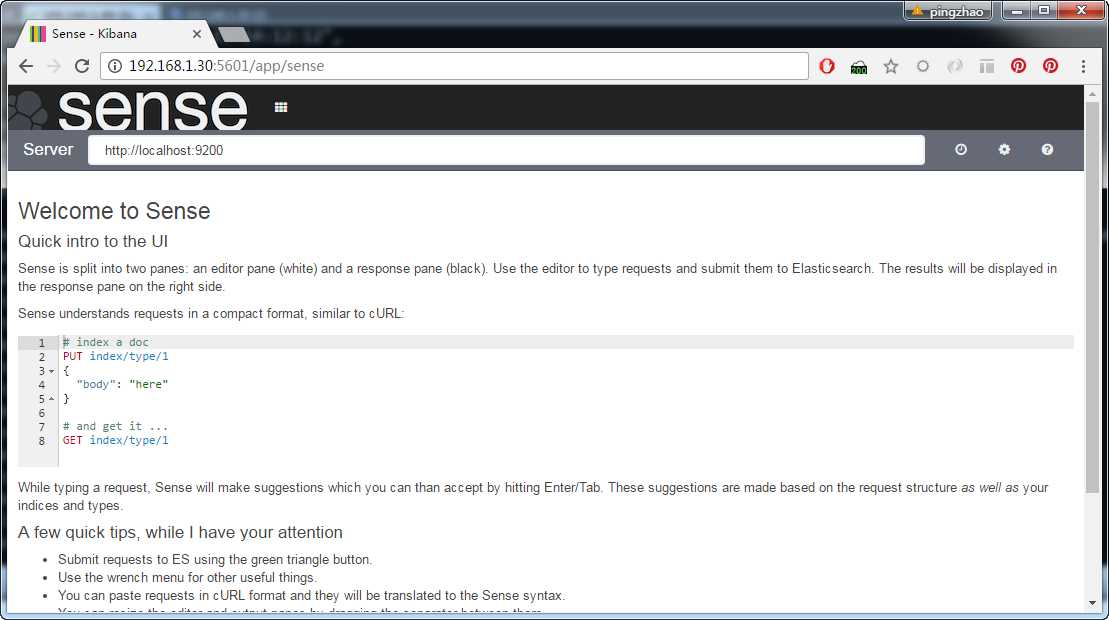Click the 'GET index/type/1' code line
The height and width of the screenshot is (620, 1109).
tap(115, 440)
